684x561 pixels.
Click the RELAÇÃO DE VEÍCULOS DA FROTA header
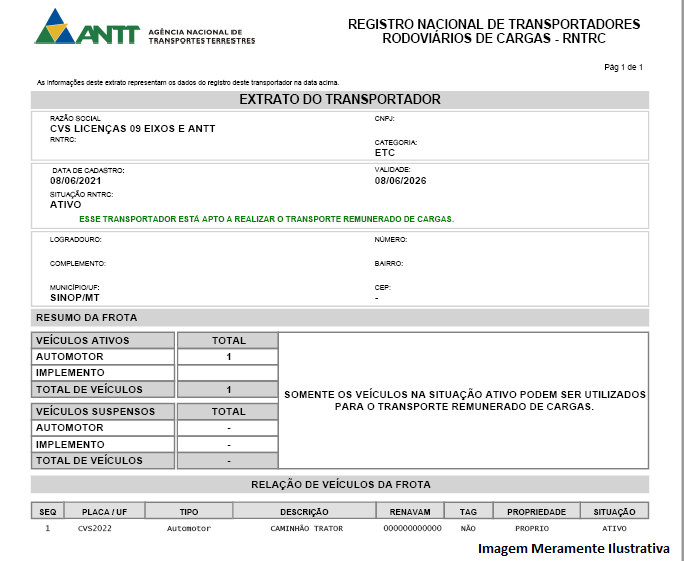[340, 484]
